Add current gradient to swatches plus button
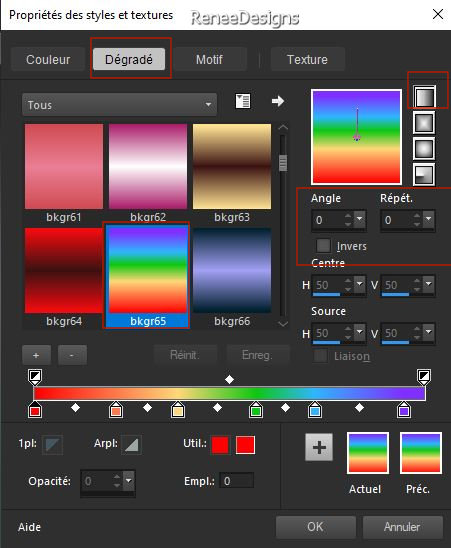The image size is (451, 548). point(319,447)
